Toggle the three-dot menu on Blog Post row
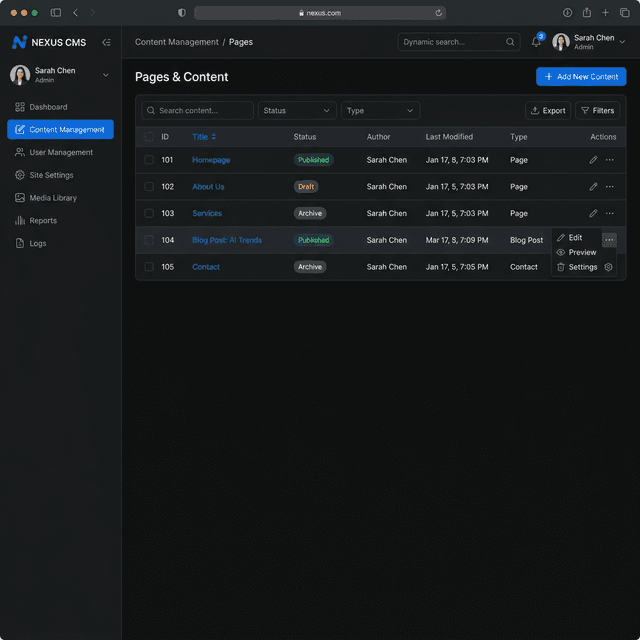The width and height of the screenshot is (640, 640). (609, 240)
